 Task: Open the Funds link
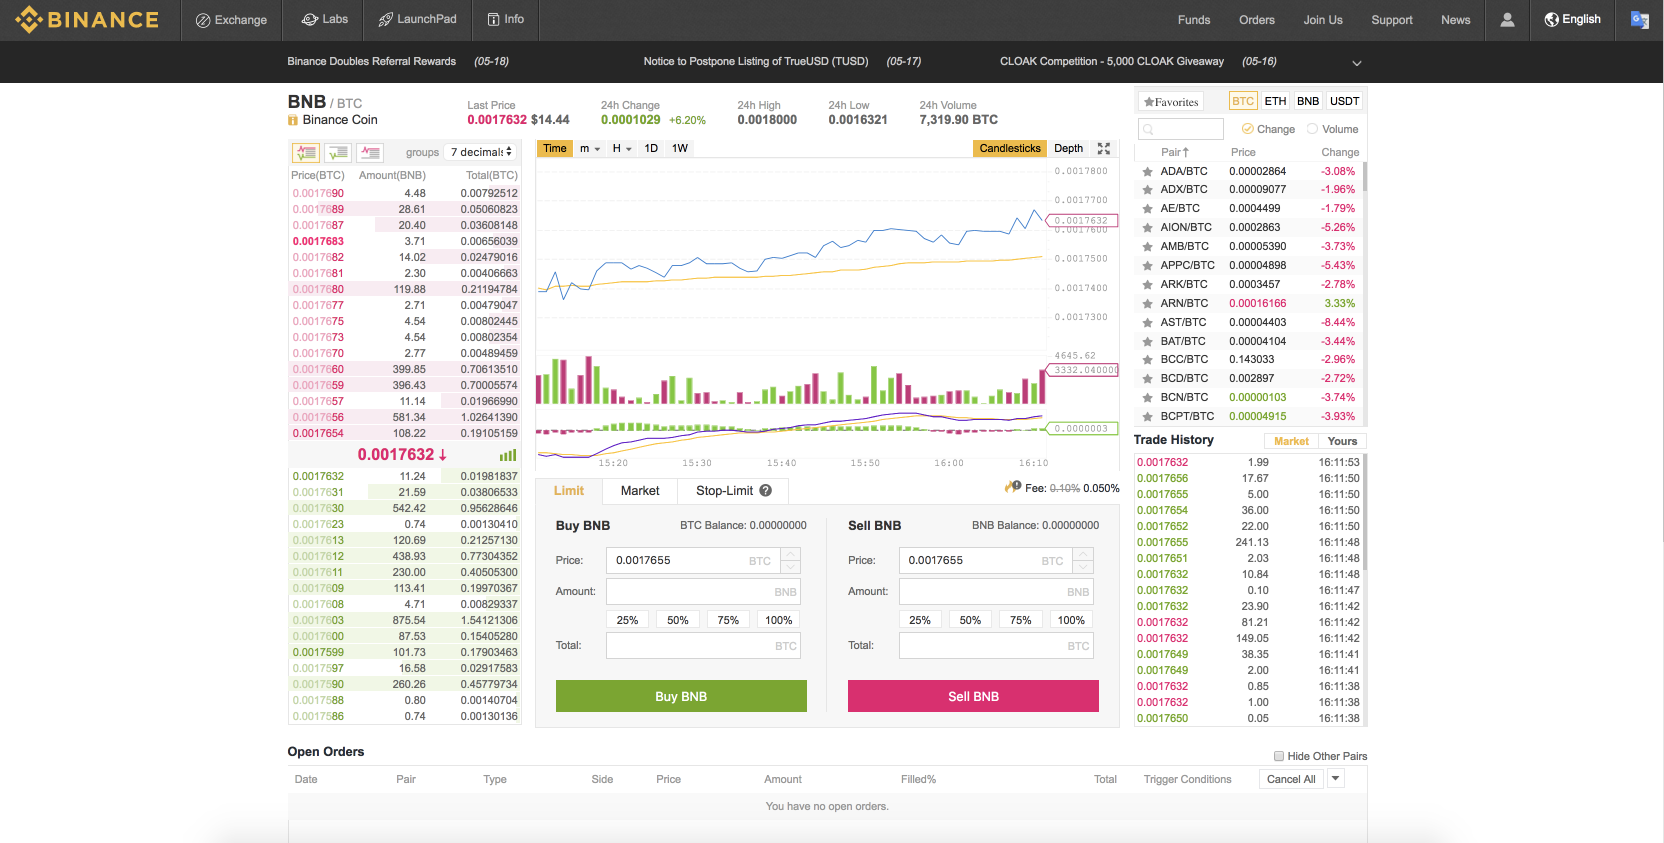click(x=1194, y=20)
